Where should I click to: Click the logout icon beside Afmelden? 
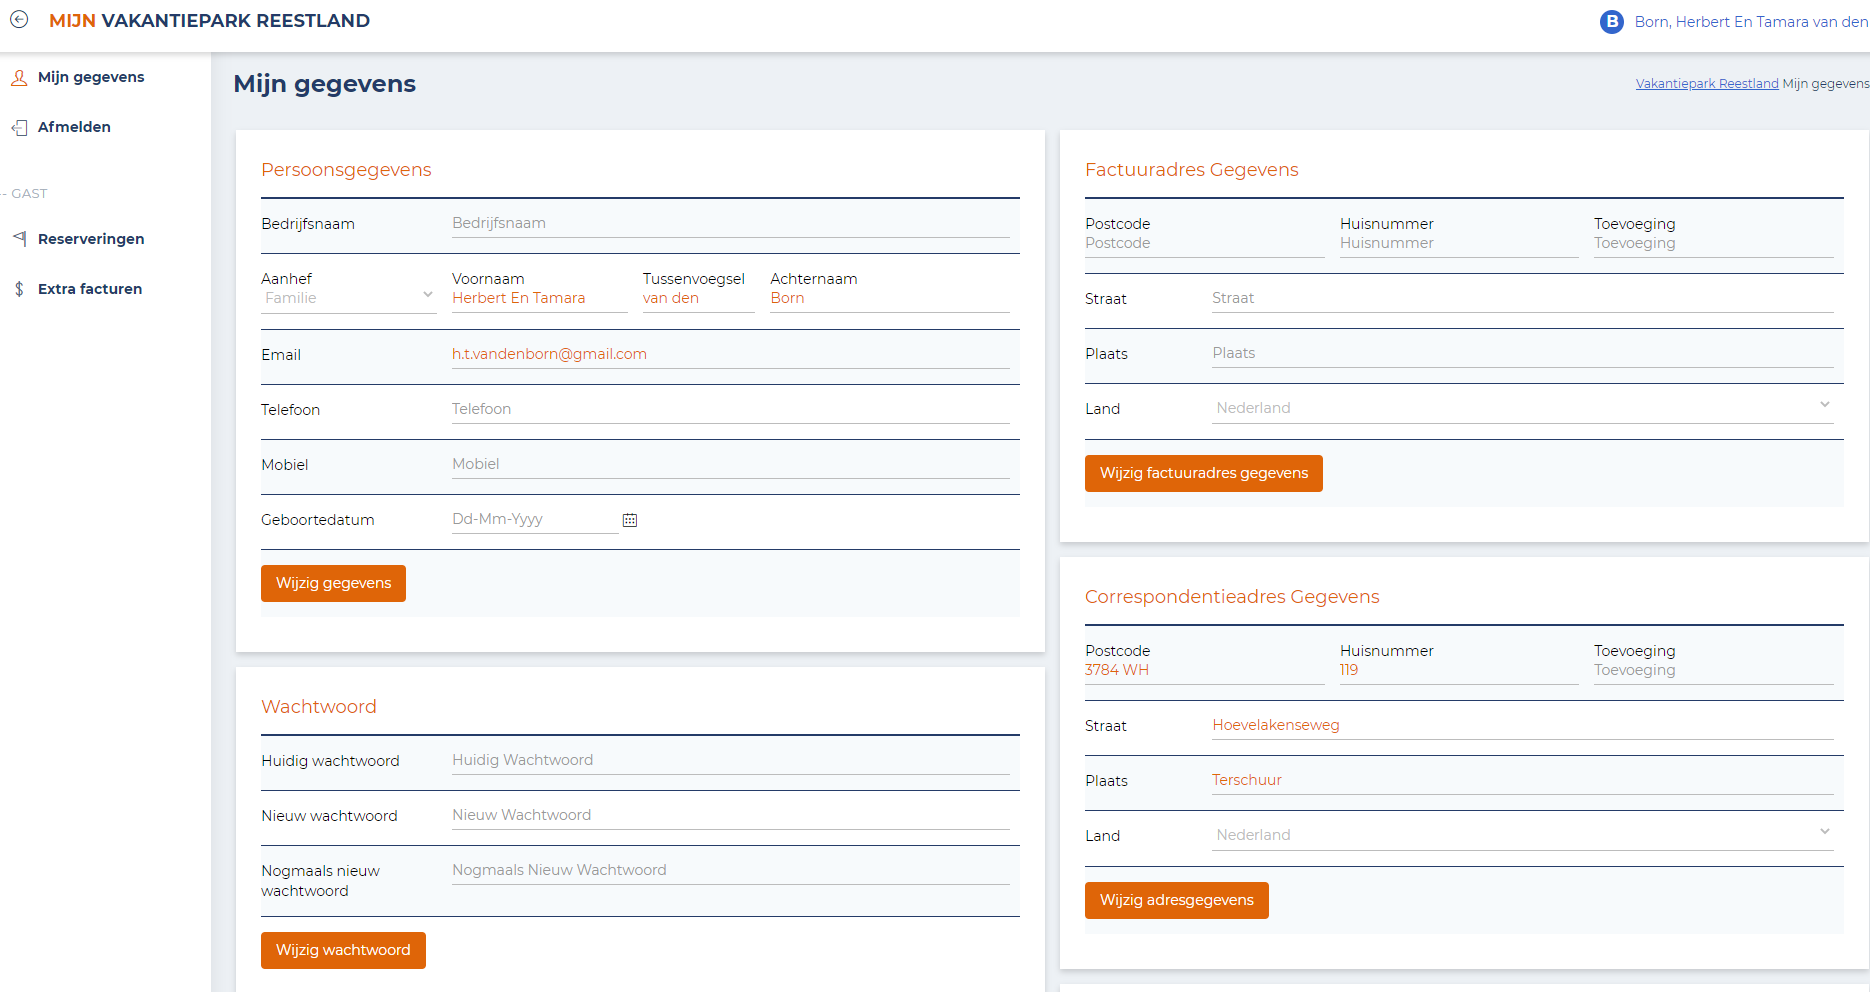pos(19,127)
